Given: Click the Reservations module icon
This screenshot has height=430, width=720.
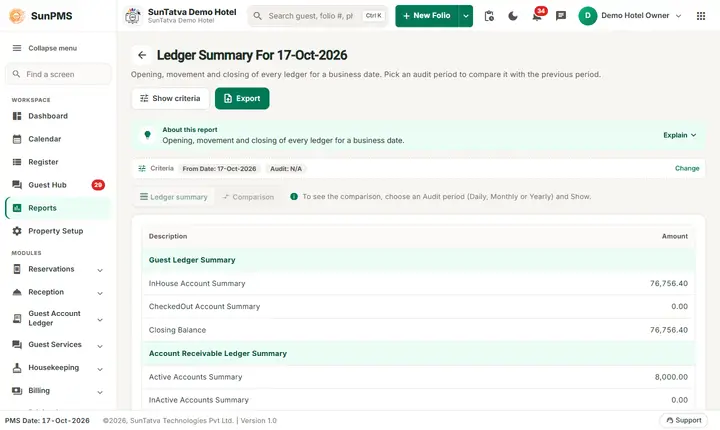Looking at the screenshot, I should click(x=17, y=269).
